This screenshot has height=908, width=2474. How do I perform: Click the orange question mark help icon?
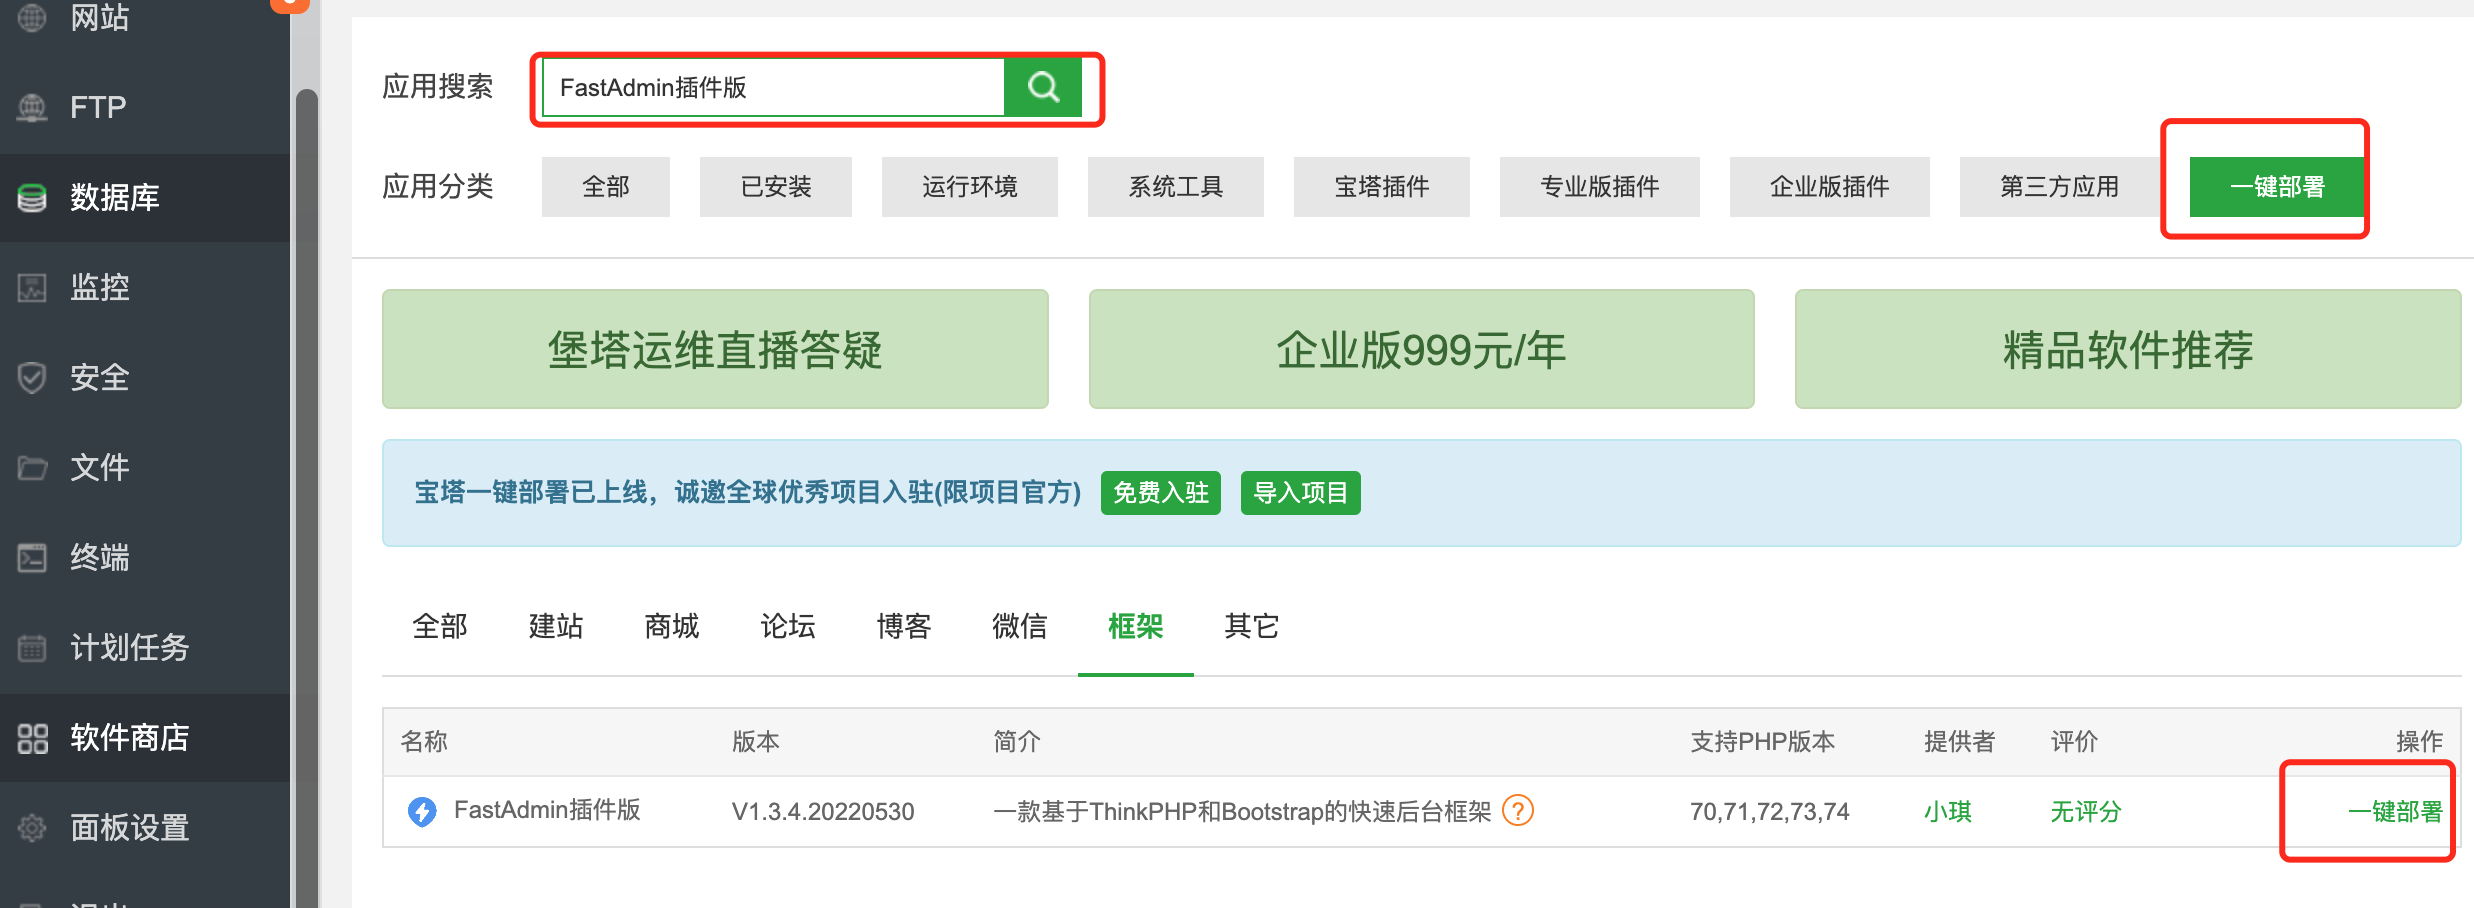pyautogui.click(x=1518, y=810)
